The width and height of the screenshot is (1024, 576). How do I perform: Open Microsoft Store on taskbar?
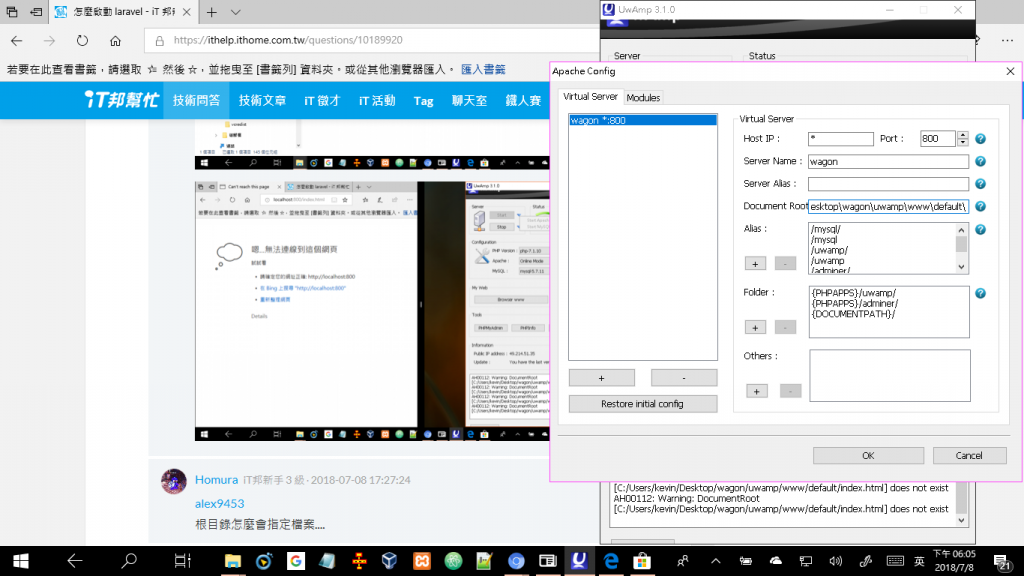click(642, 561)
